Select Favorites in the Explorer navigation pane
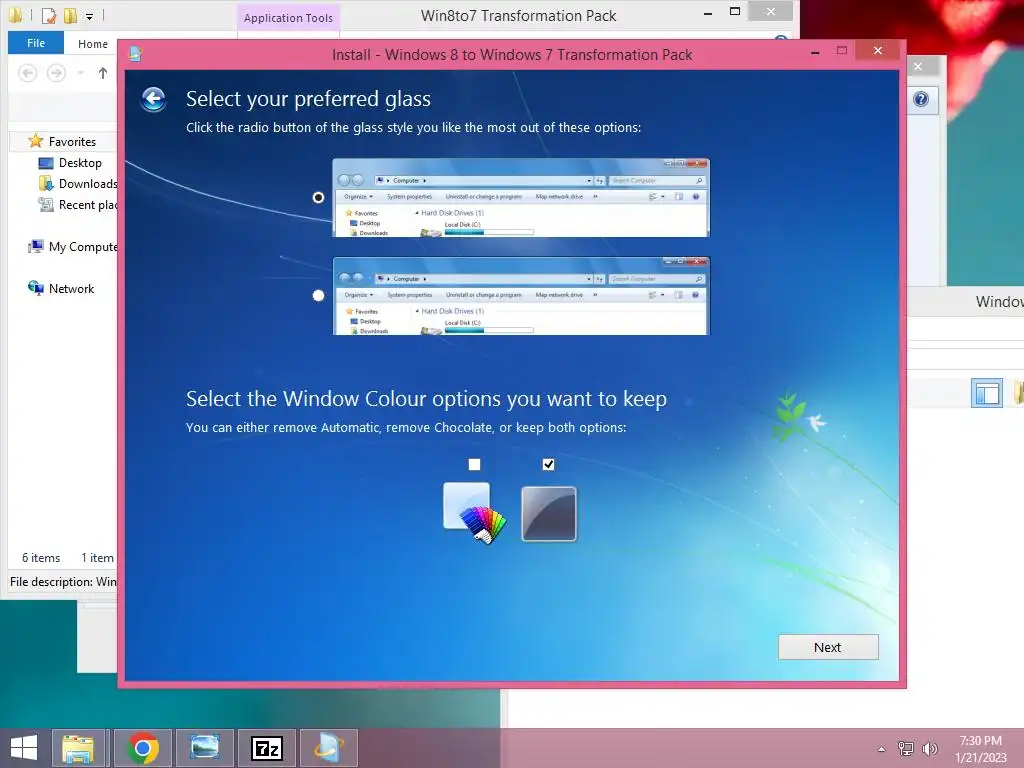Viewport: 1024px width, 768px height. [72, 142]
